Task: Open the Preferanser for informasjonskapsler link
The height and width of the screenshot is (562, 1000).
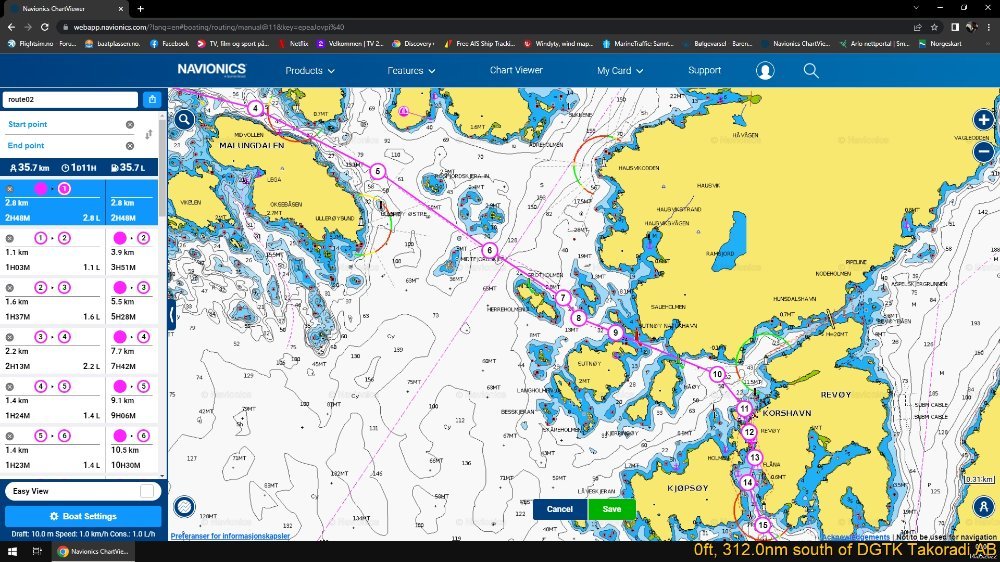Action: coord(230,536)
